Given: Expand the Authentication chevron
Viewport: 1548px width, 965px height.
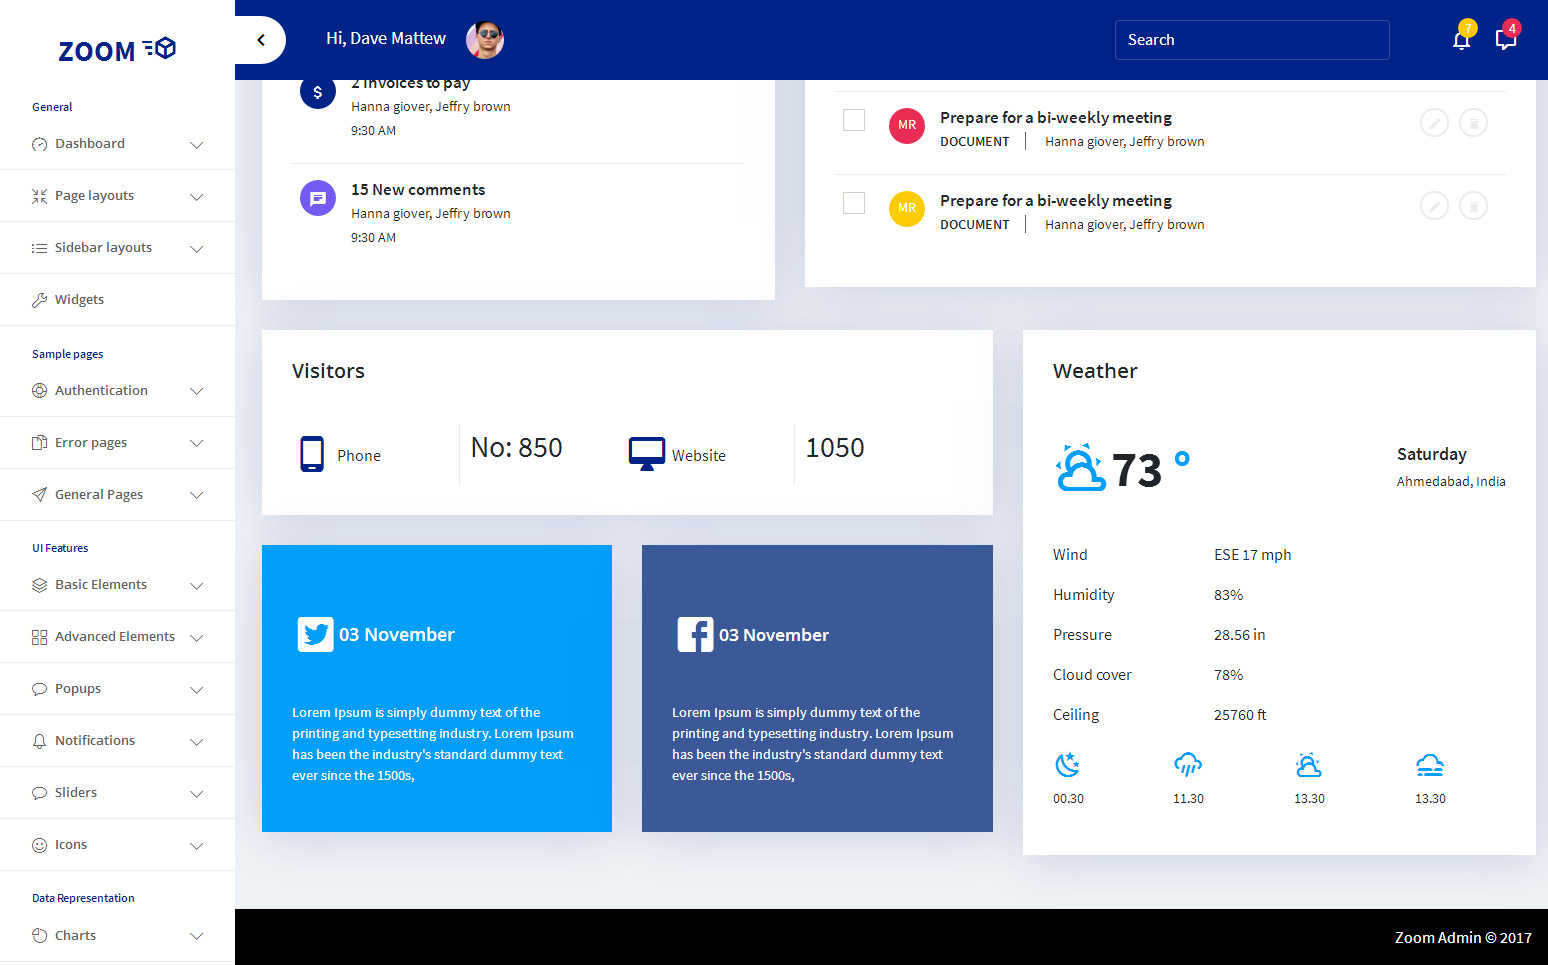Looking at the screenshot, I should pos(197,391).
